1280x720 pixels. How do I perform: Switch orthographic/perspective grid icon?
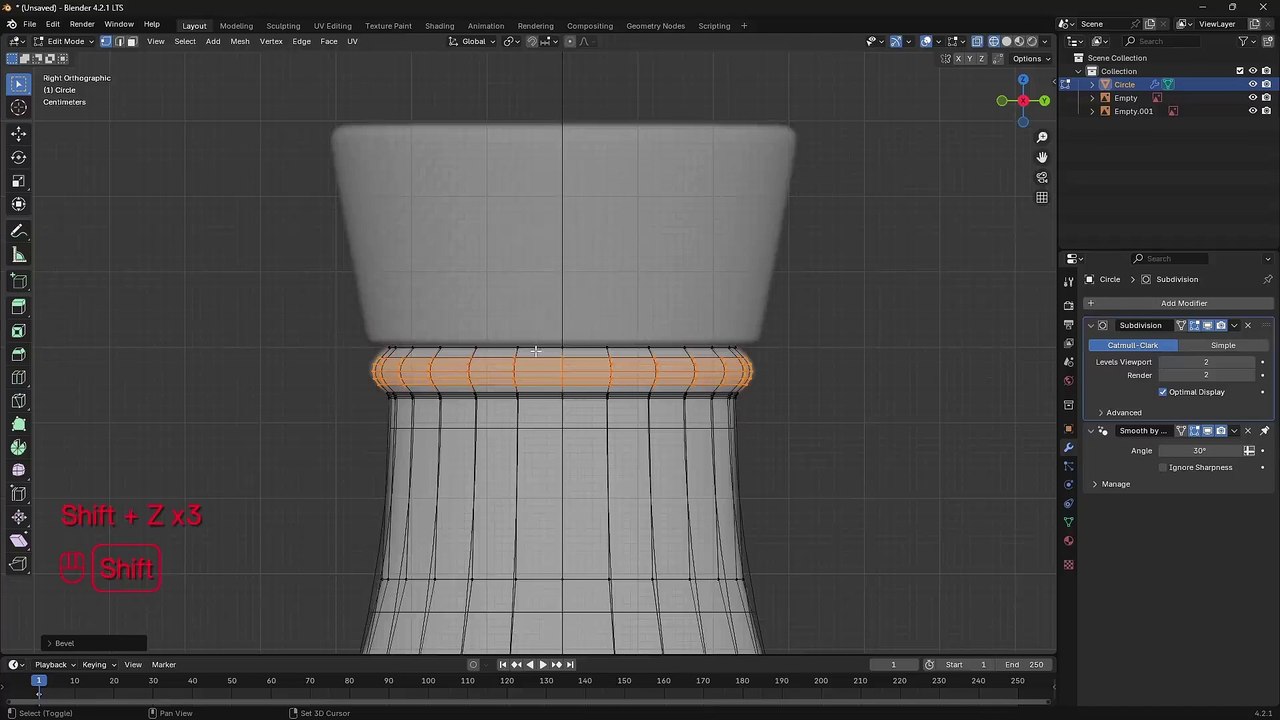click(x=1042, y=197)
